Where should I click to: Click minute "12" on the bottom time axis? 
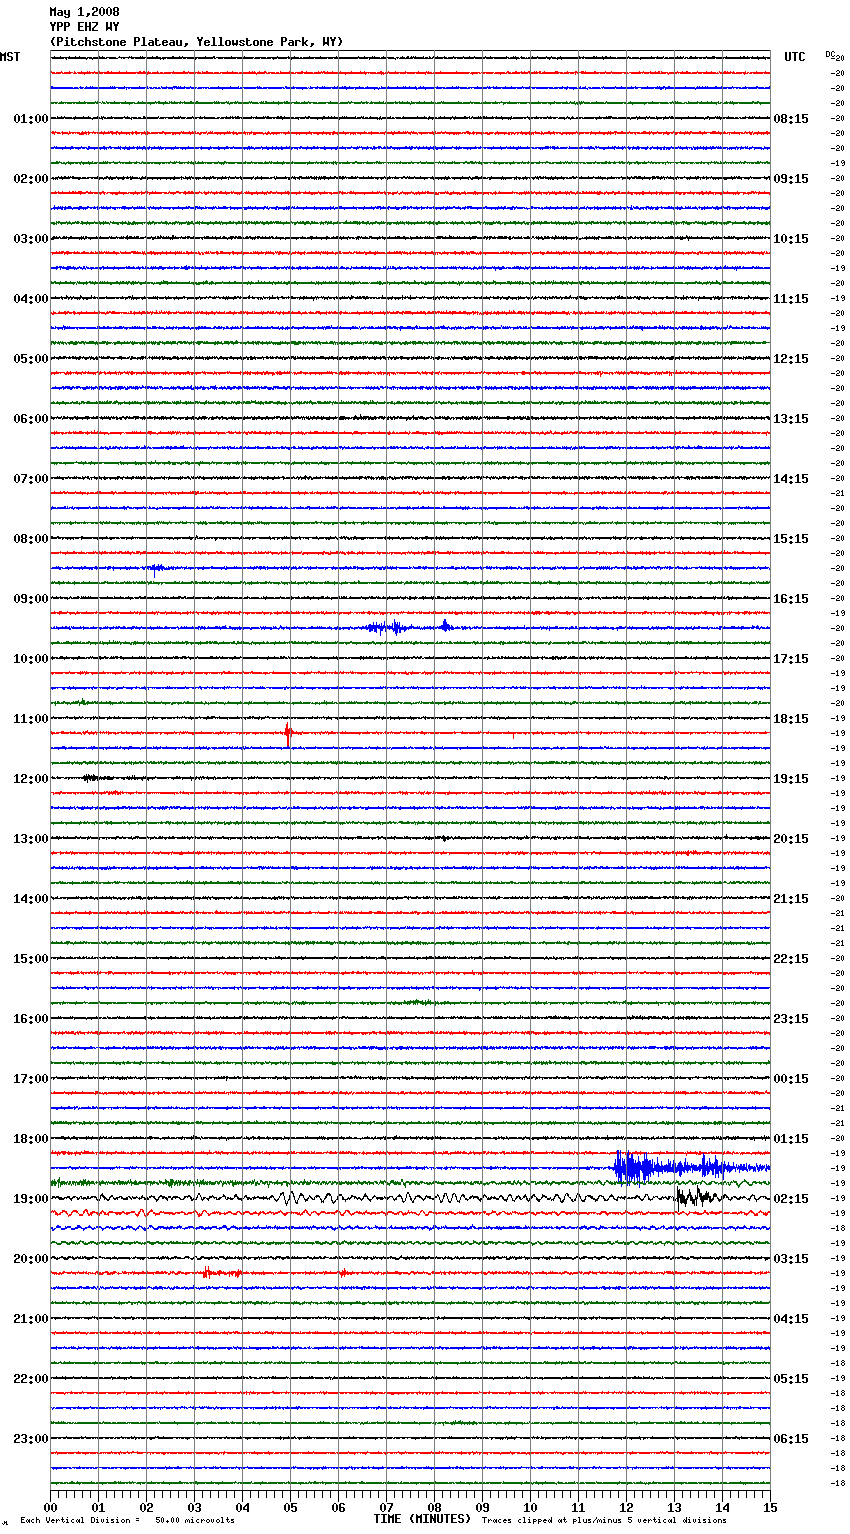(626, 1507)
